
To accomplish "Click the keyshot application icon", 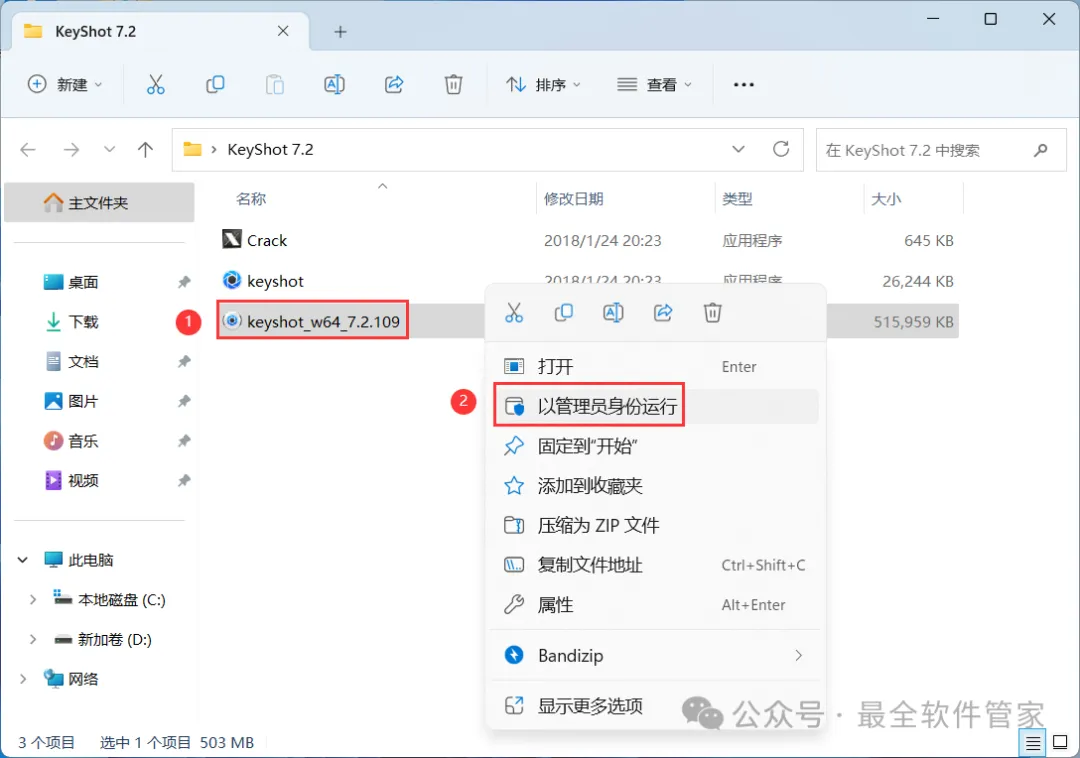I will tap(232, 280).
